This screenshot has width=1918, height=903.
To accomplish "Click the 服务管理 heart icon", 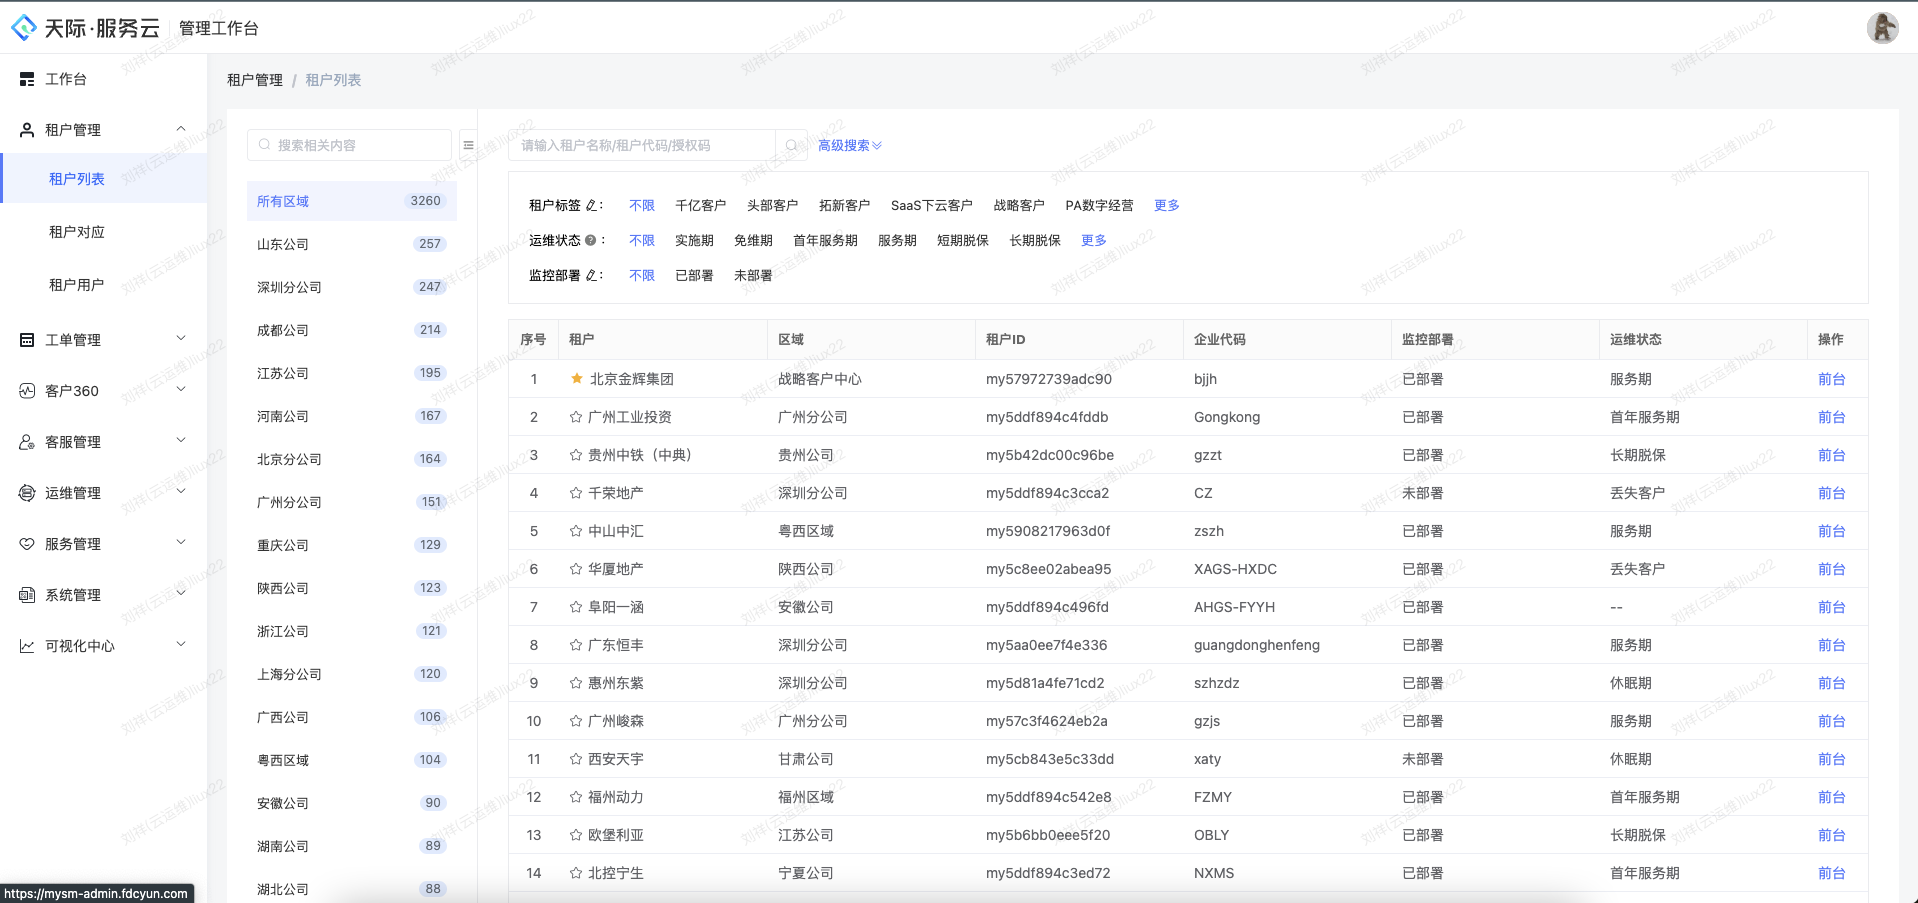I will (27, 544).
